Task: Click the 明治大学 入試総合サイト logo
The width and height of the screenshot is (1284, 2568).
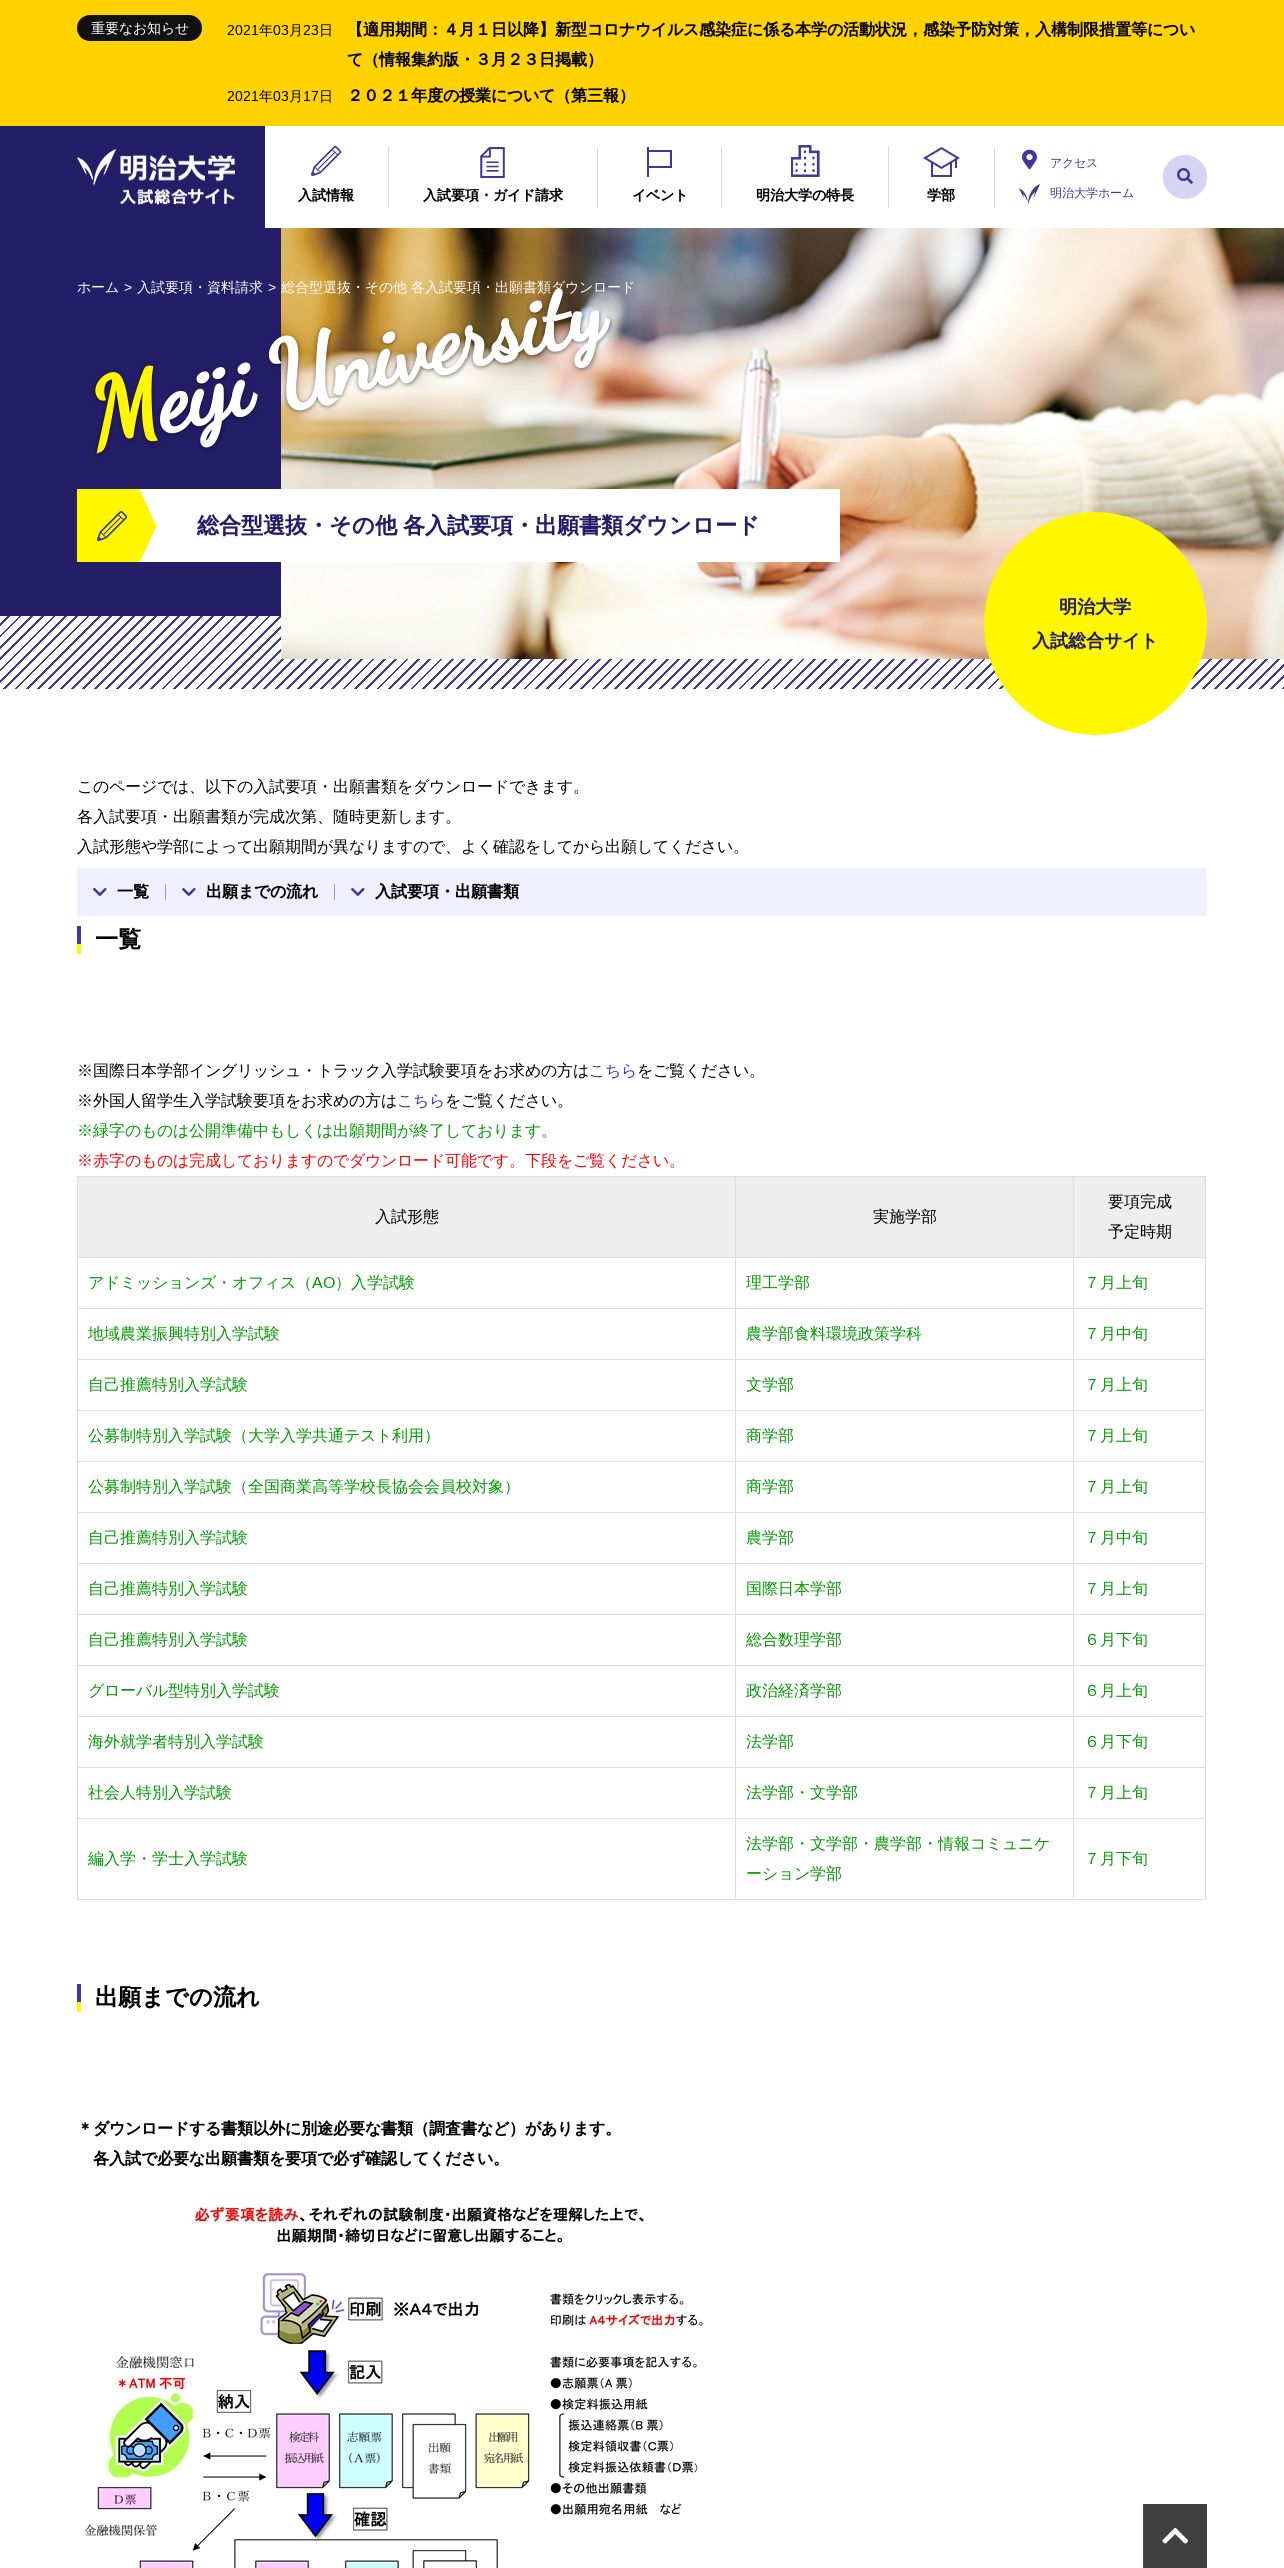Action: pyautogui.click(x=157, y=177)
